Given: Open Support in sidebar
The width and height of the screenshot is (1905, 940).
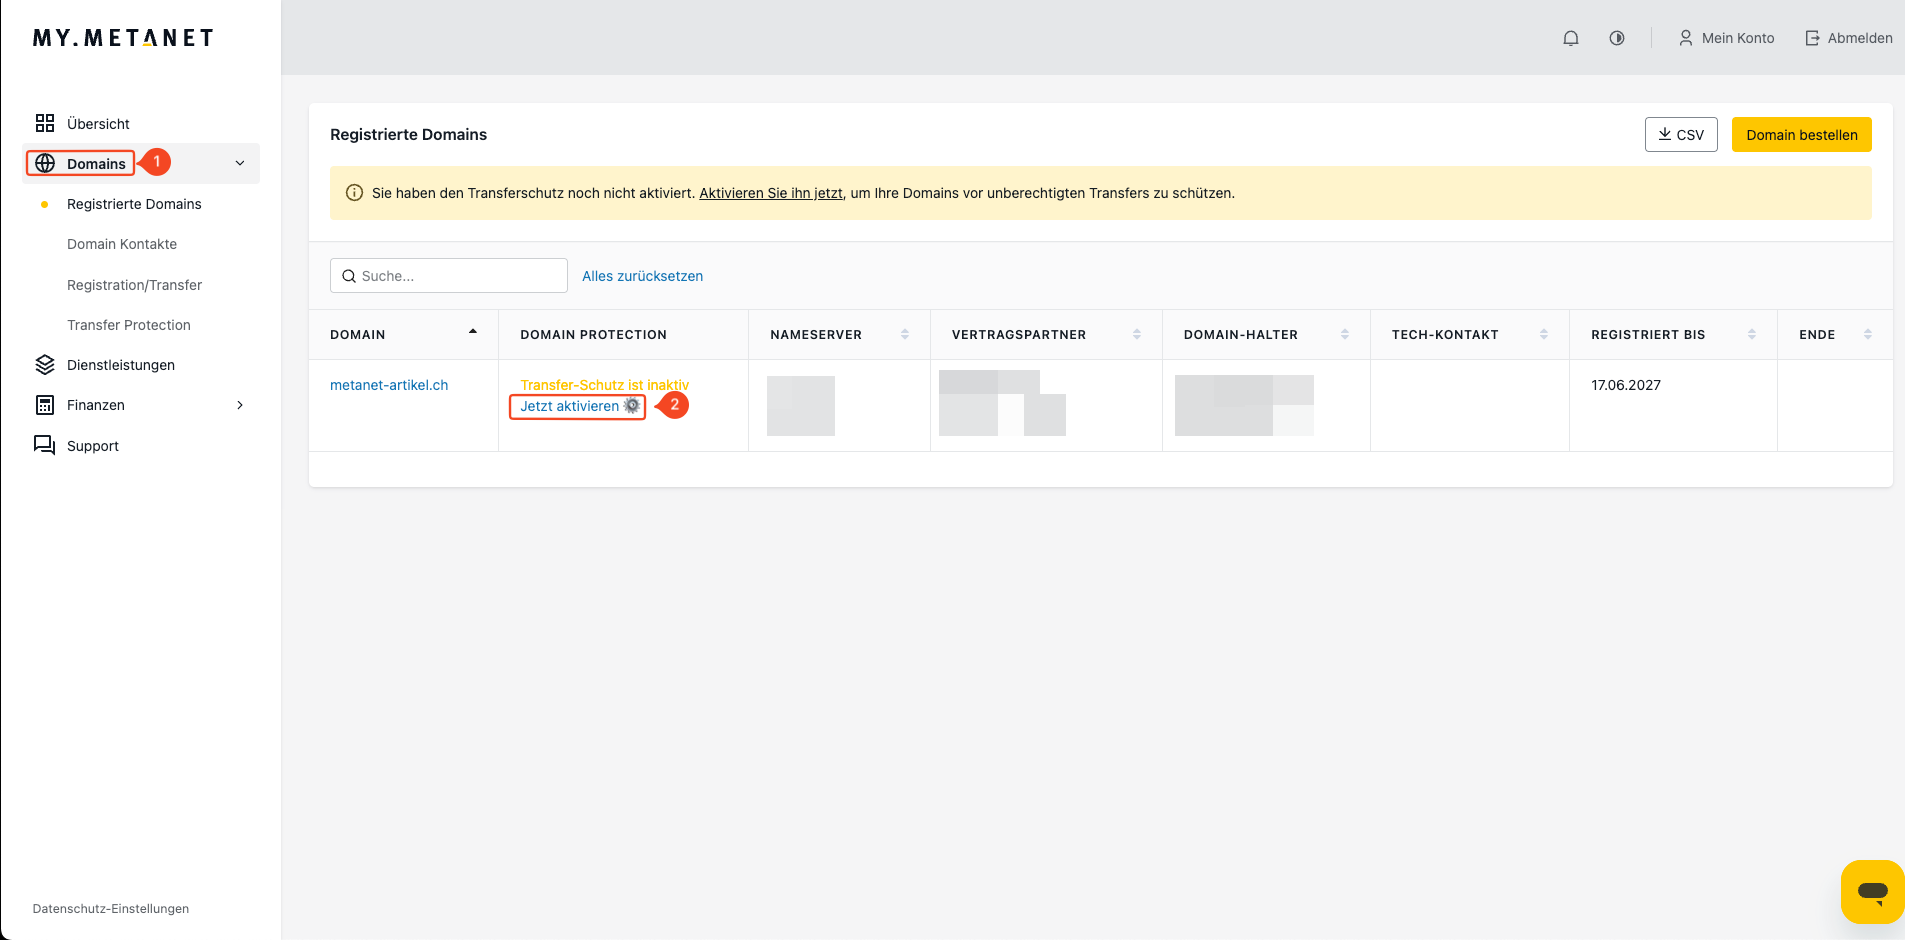Looking at the screenshot, I should coord(93,446).
